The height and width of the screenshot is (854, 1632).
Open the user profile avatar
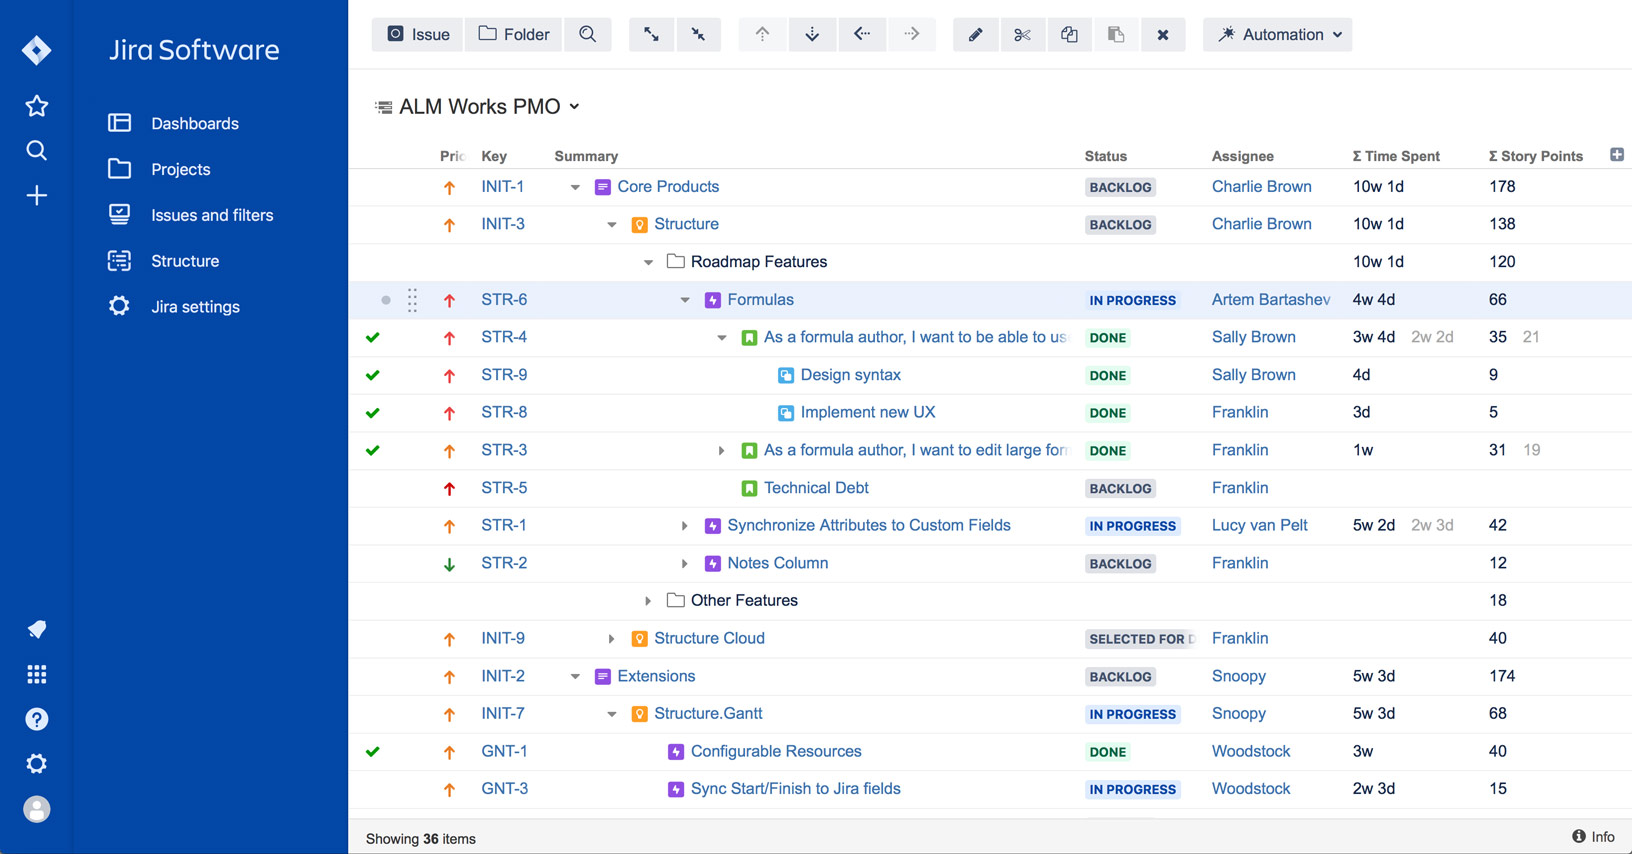pyautogui.click(x=36, y=809)
